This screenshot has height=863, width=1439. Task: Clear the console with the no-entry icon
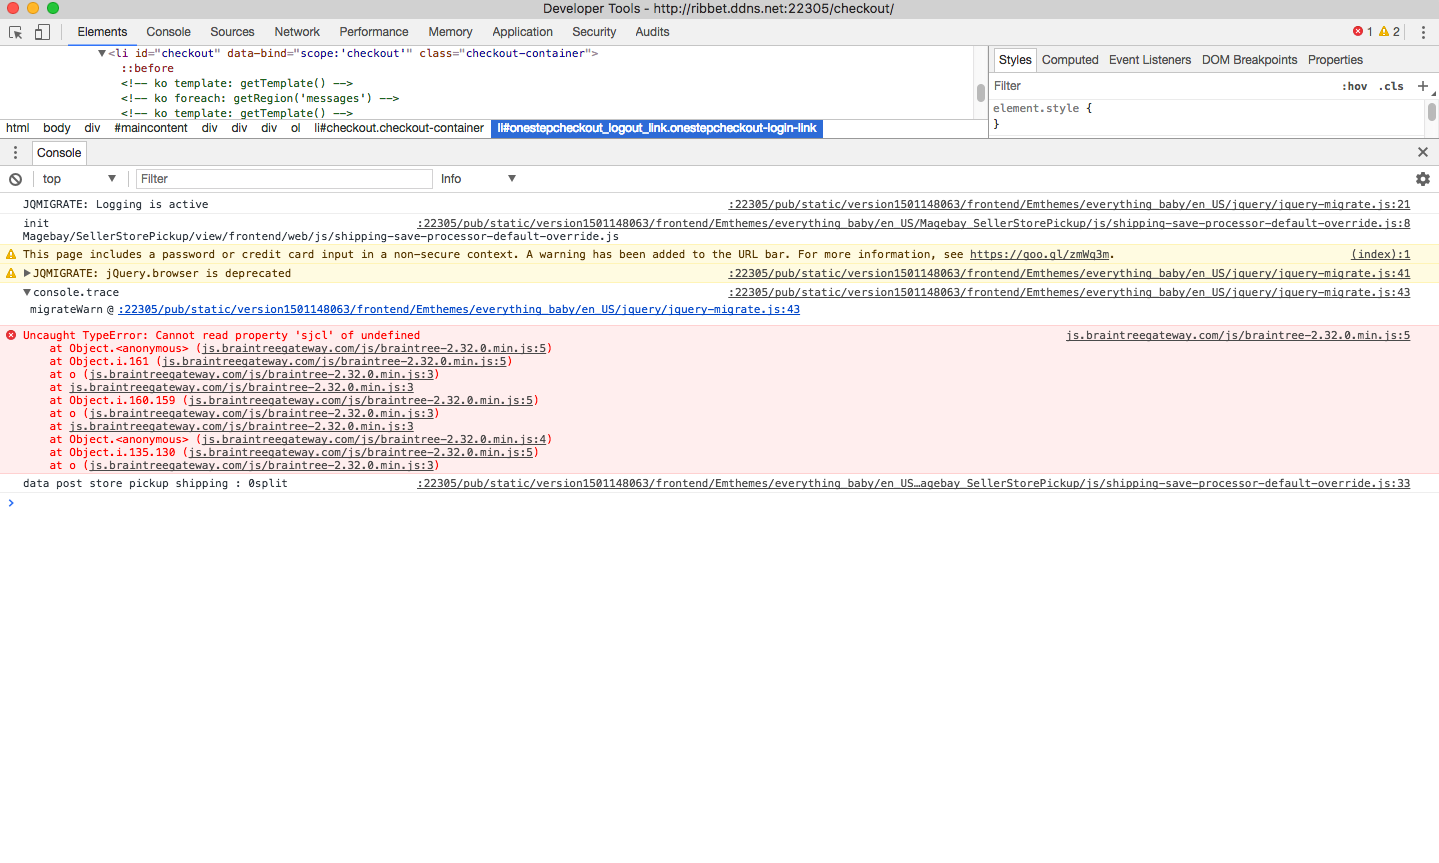tap(14, 178)
